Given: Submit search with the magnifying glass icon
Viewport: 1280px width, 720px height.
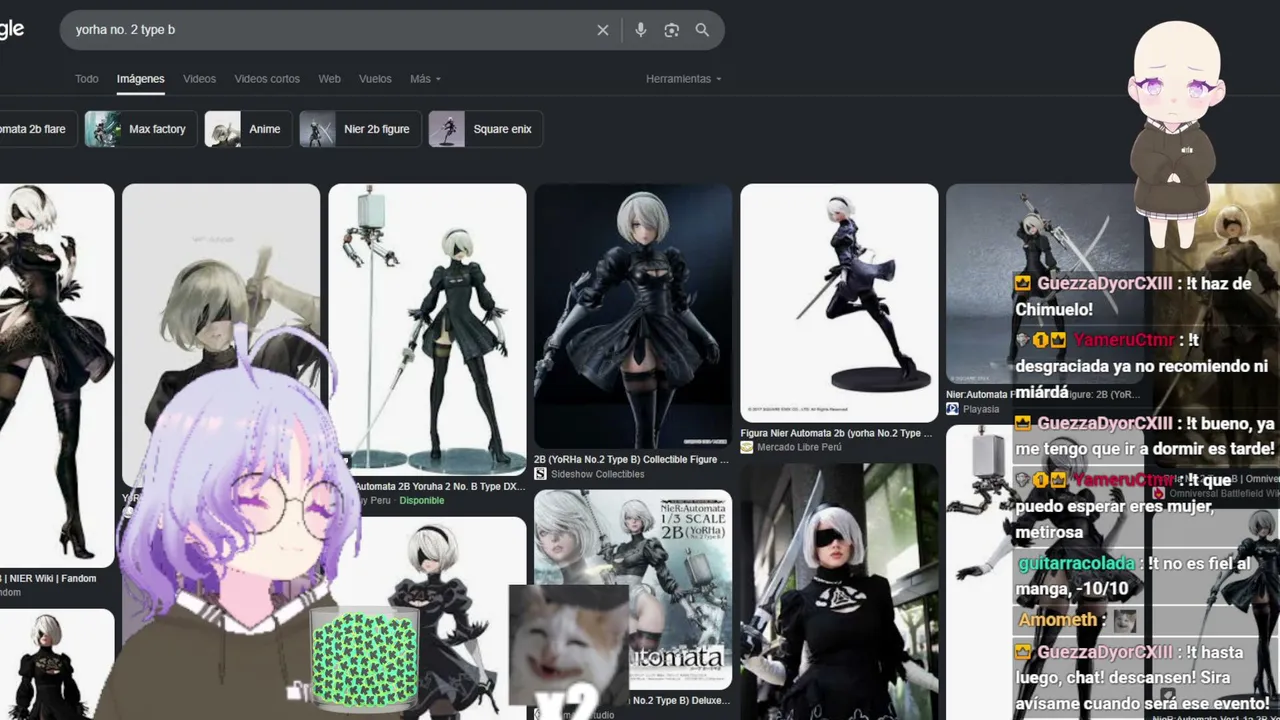Looking at the screenshot, I should click(x=702, y=30).
